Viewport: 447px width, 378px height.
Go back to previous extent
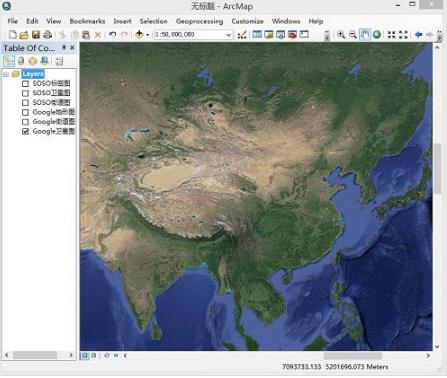pos(418,34)
